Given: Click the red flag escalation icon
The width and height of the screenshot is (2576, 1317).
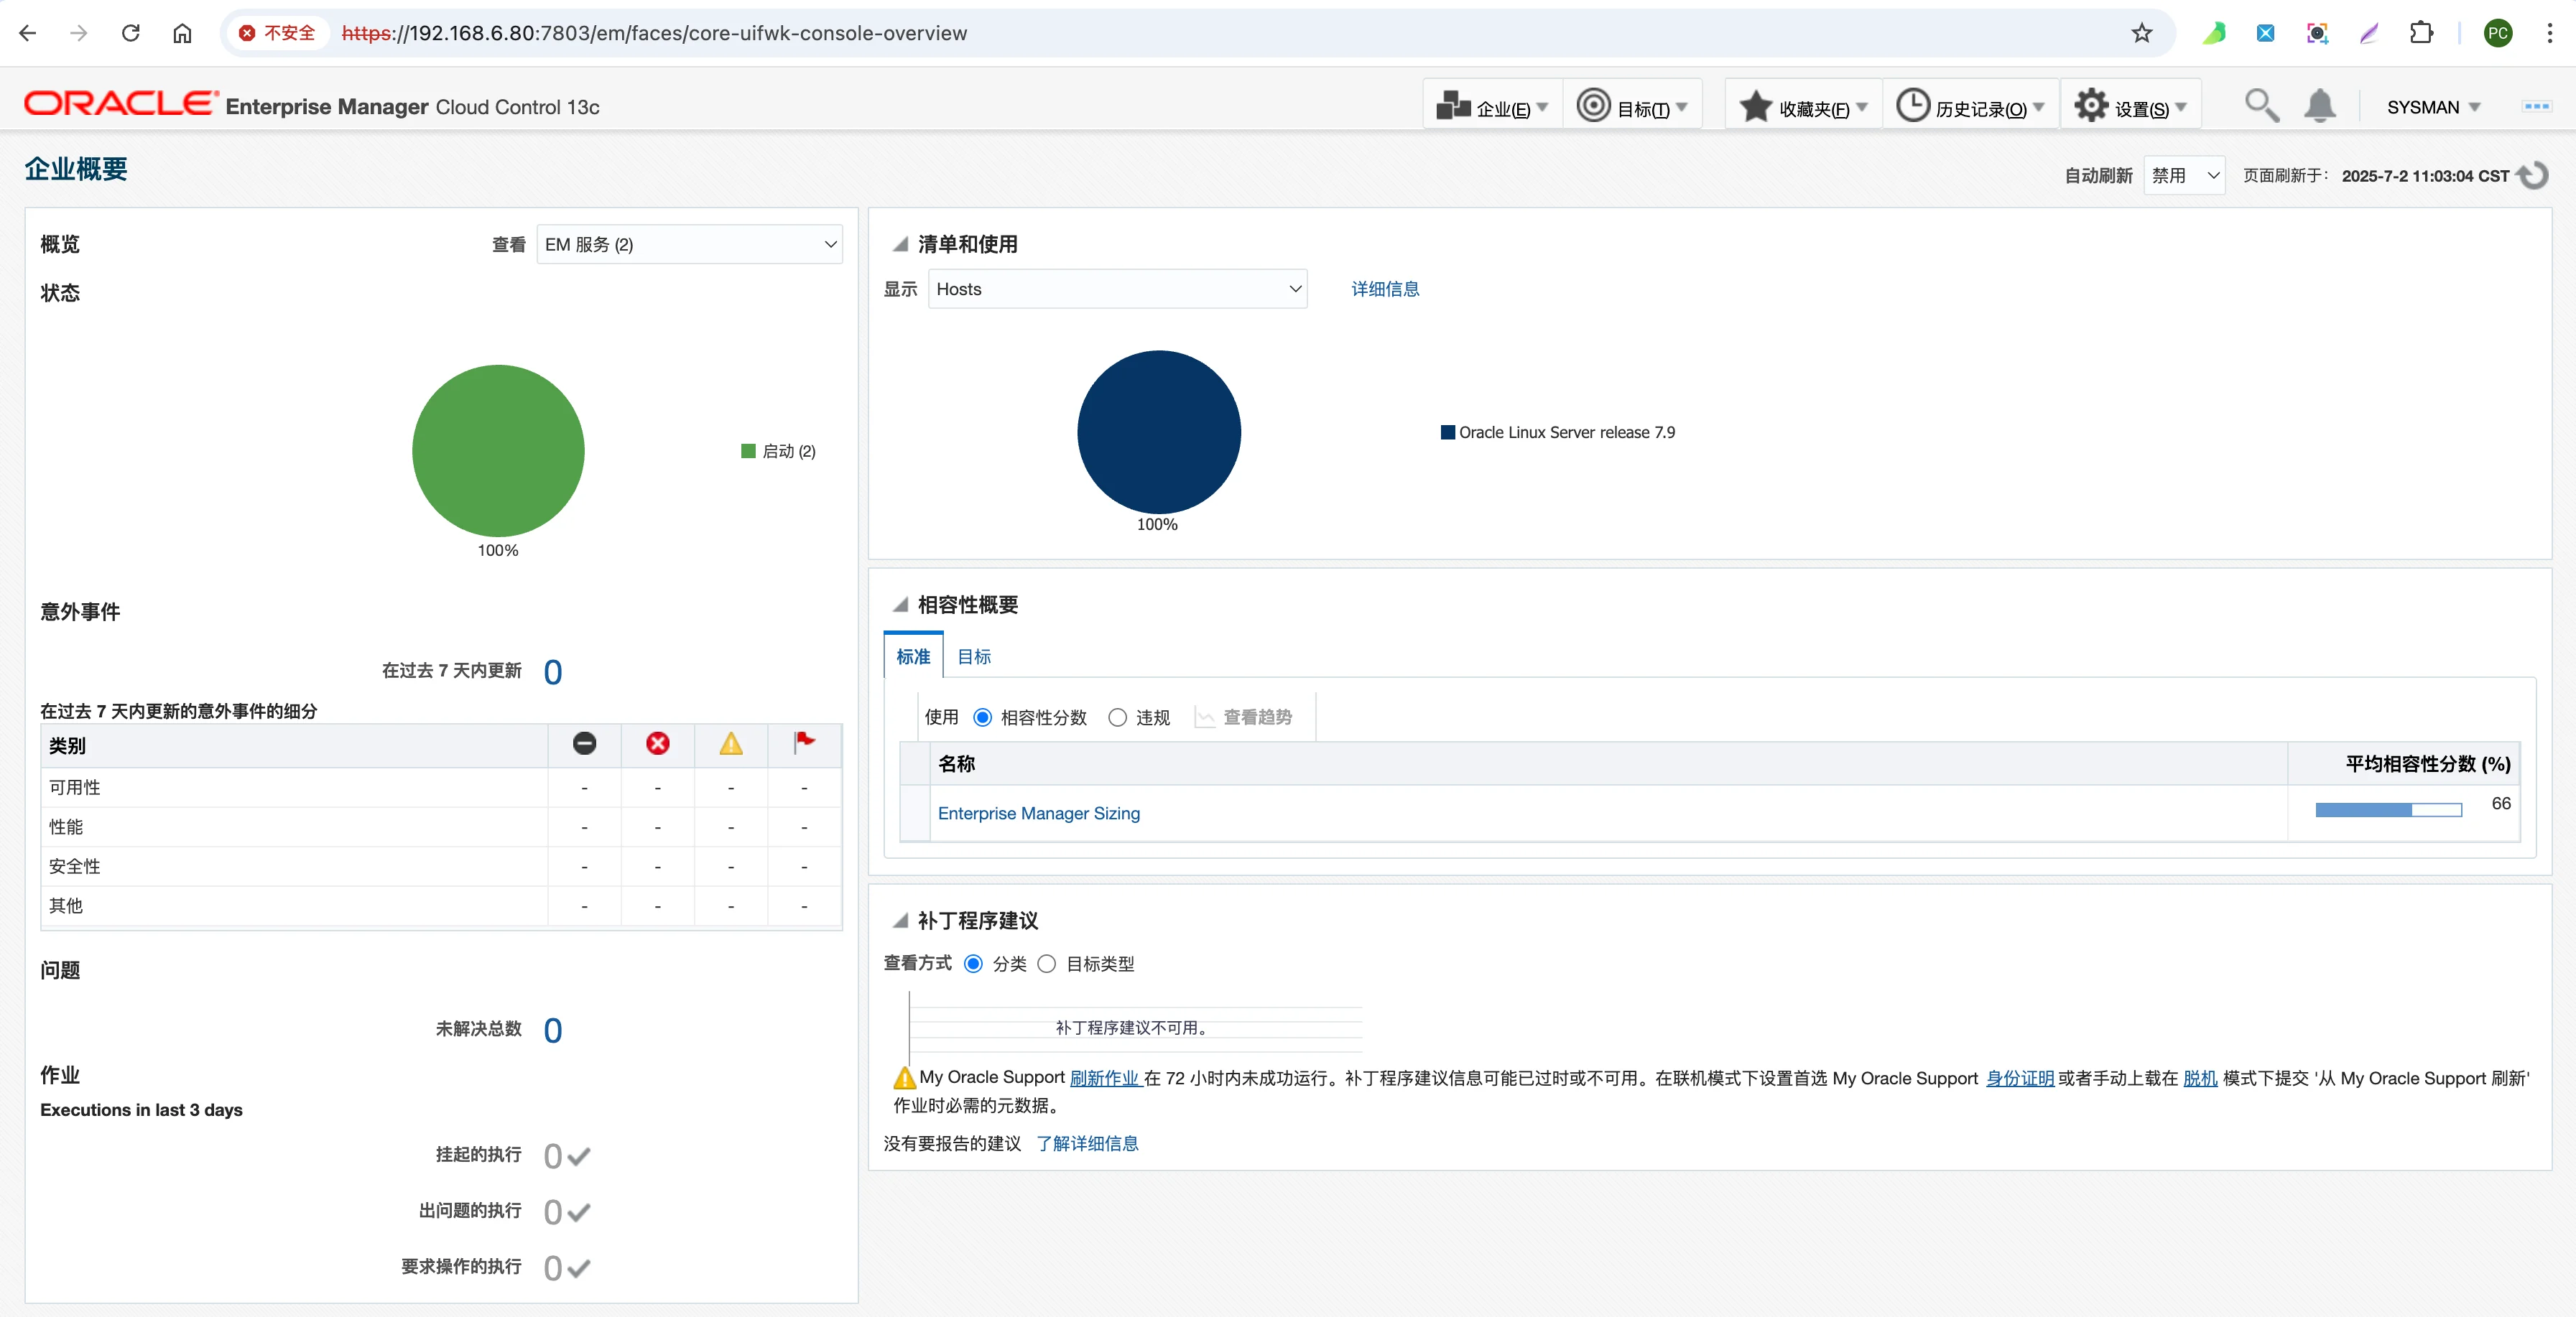Looking at the screenshot, I should (804, 742).
